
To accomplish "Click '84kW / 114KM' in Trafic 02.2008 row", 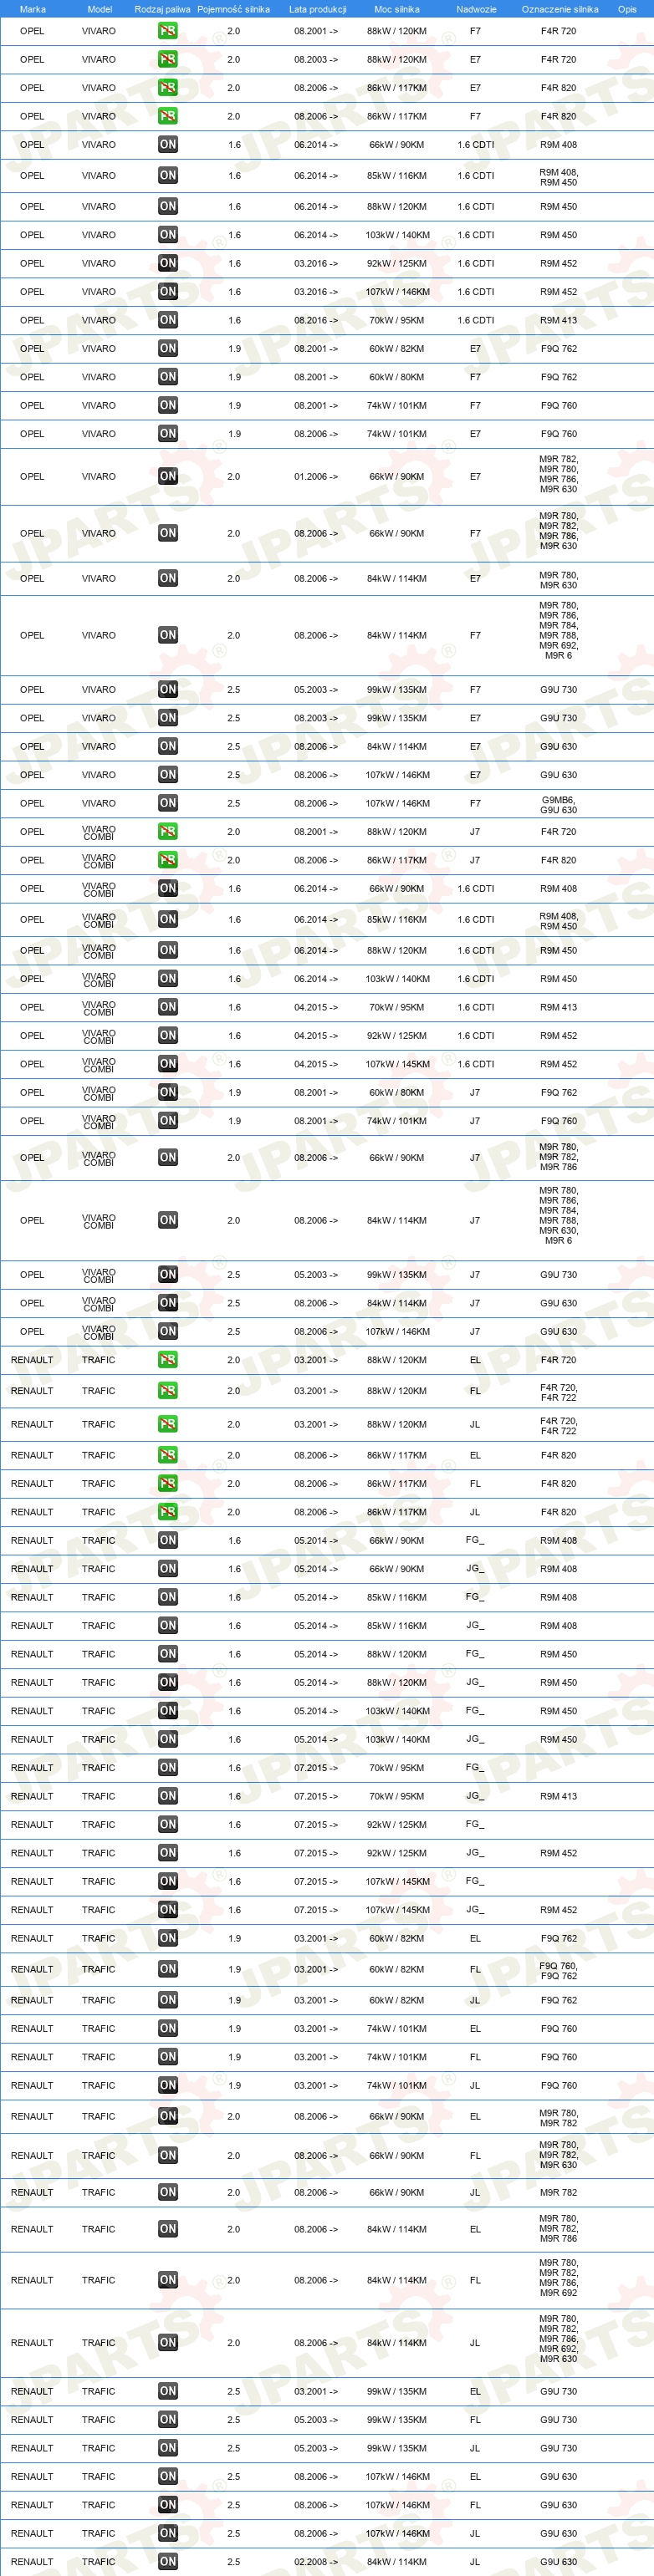I will coord(397,2562).
